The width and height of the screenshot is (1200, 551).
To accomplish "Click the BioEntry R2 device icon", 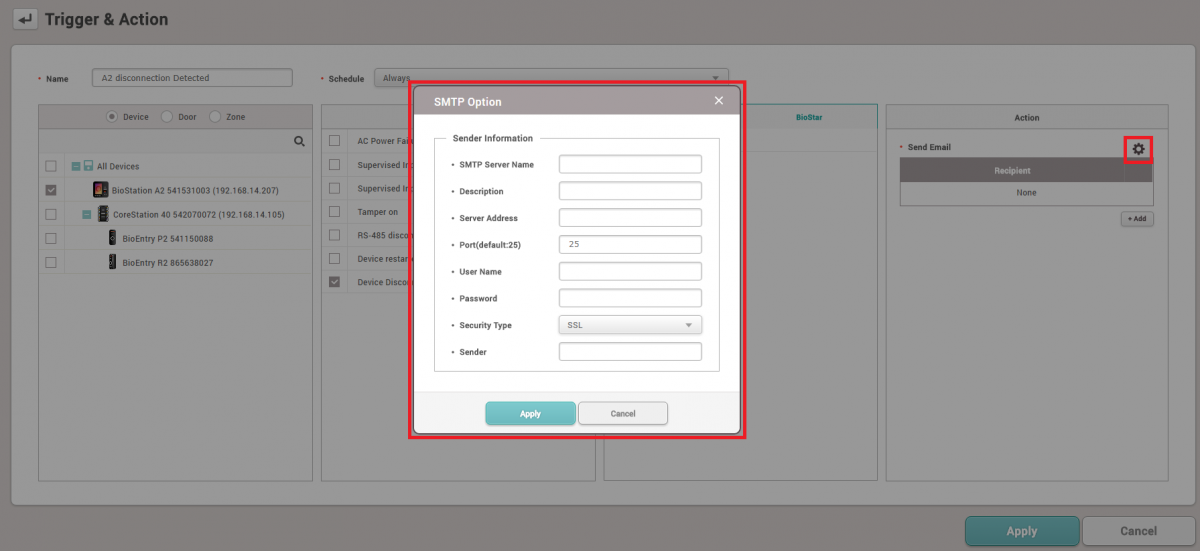I will pos(113,262).
